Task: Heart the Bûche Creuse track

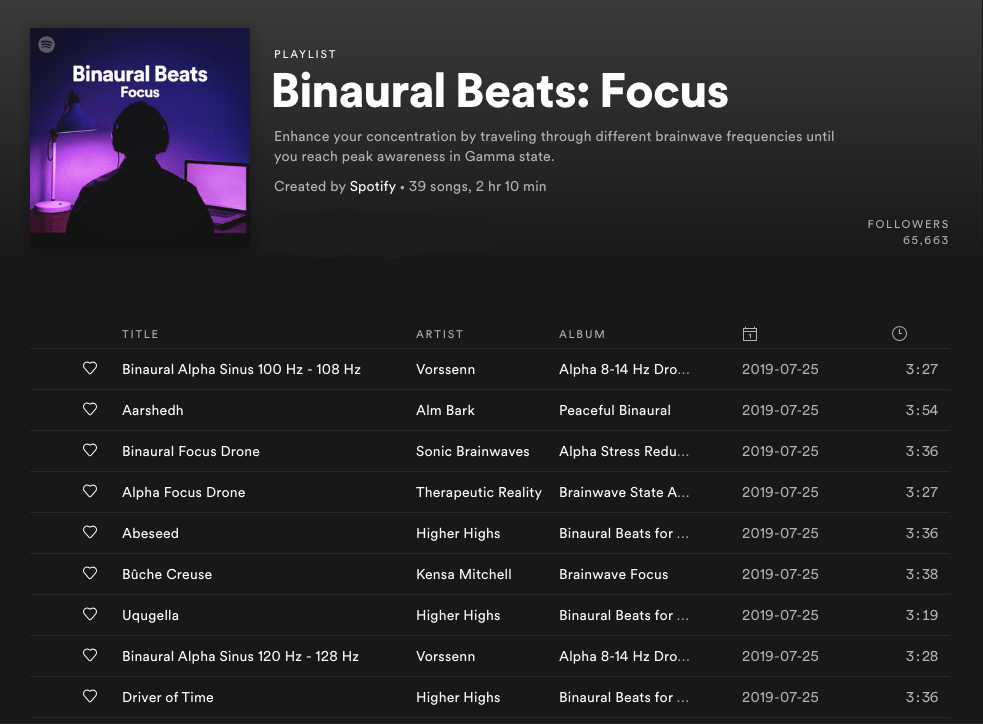Action: click(90, 573)
